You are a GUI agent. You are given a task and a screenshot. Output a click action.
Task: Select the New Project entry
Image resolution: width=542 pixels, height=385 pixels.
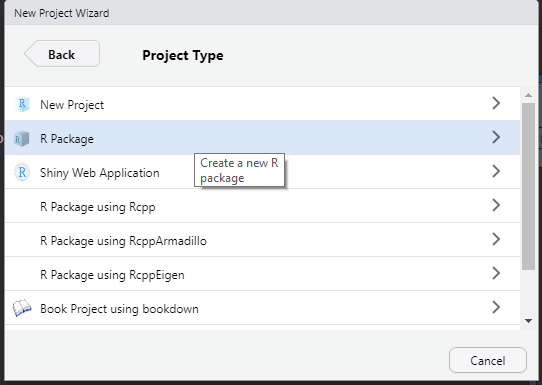[262, 104]
